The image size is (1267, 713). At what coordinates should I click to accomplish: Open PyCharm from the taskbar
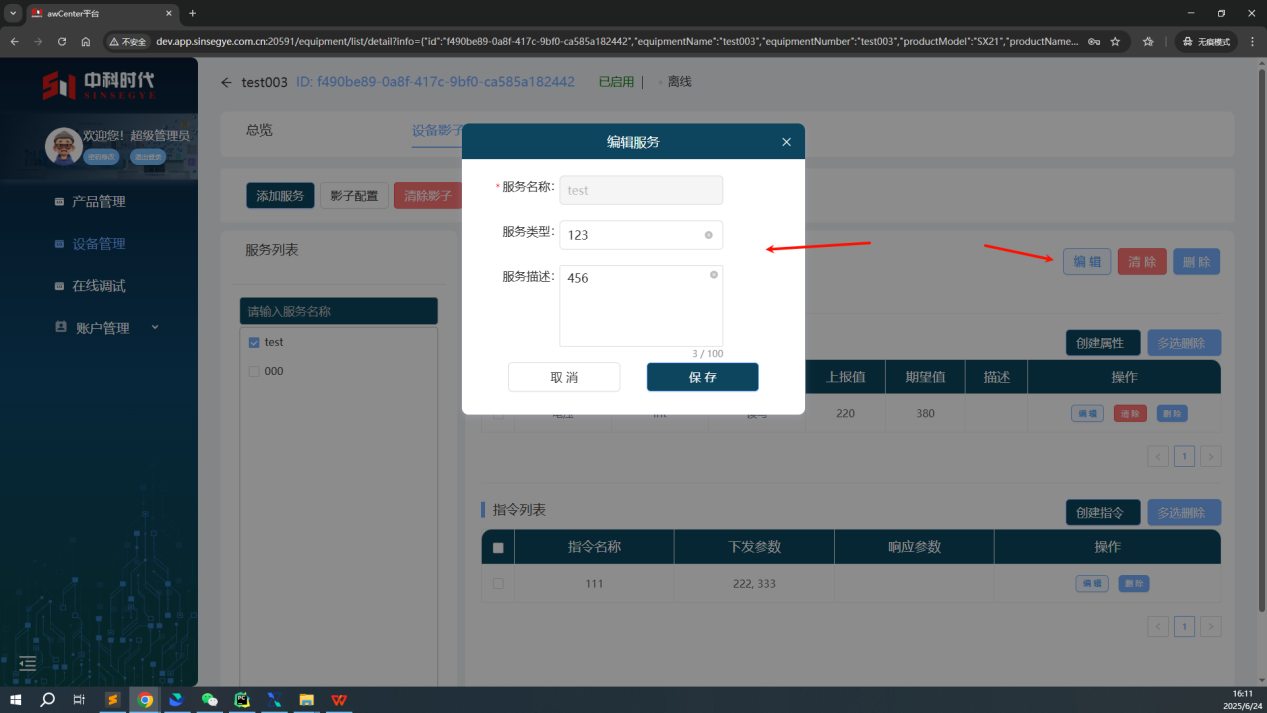tap(241, 700)
